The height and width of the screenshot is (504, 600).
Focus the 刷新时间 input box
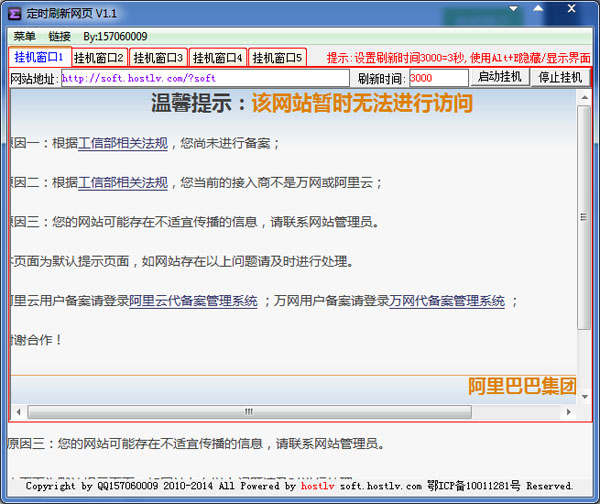[437, 78]
